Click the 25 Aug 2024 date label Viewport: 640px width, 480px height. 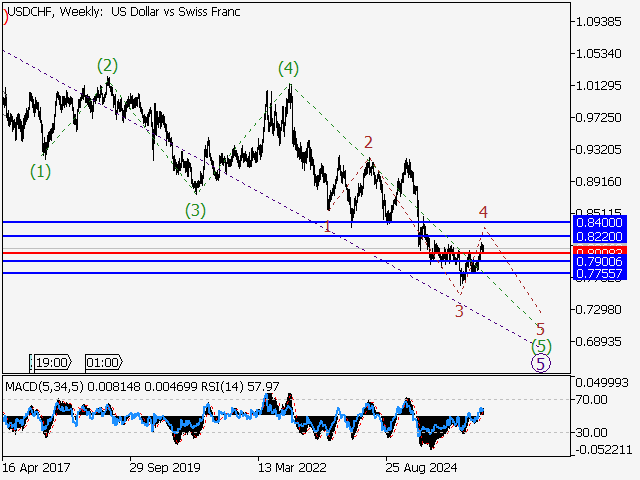(421, 467)
